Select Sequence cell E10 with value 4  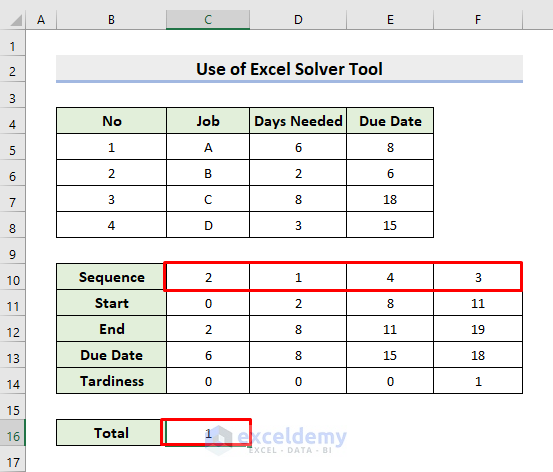coord(390,277)
